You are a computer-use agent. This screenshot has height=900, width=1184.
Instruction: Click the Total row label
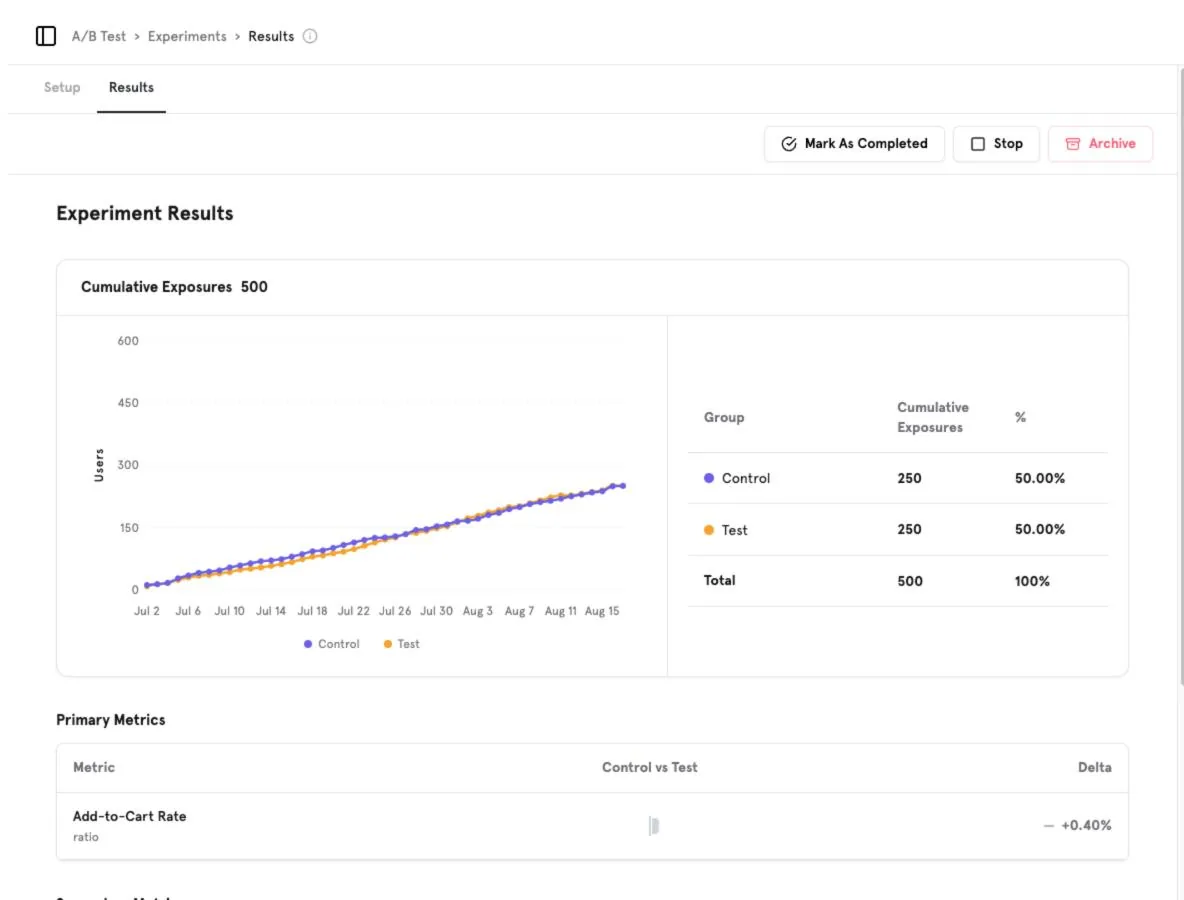pos(720,581)
